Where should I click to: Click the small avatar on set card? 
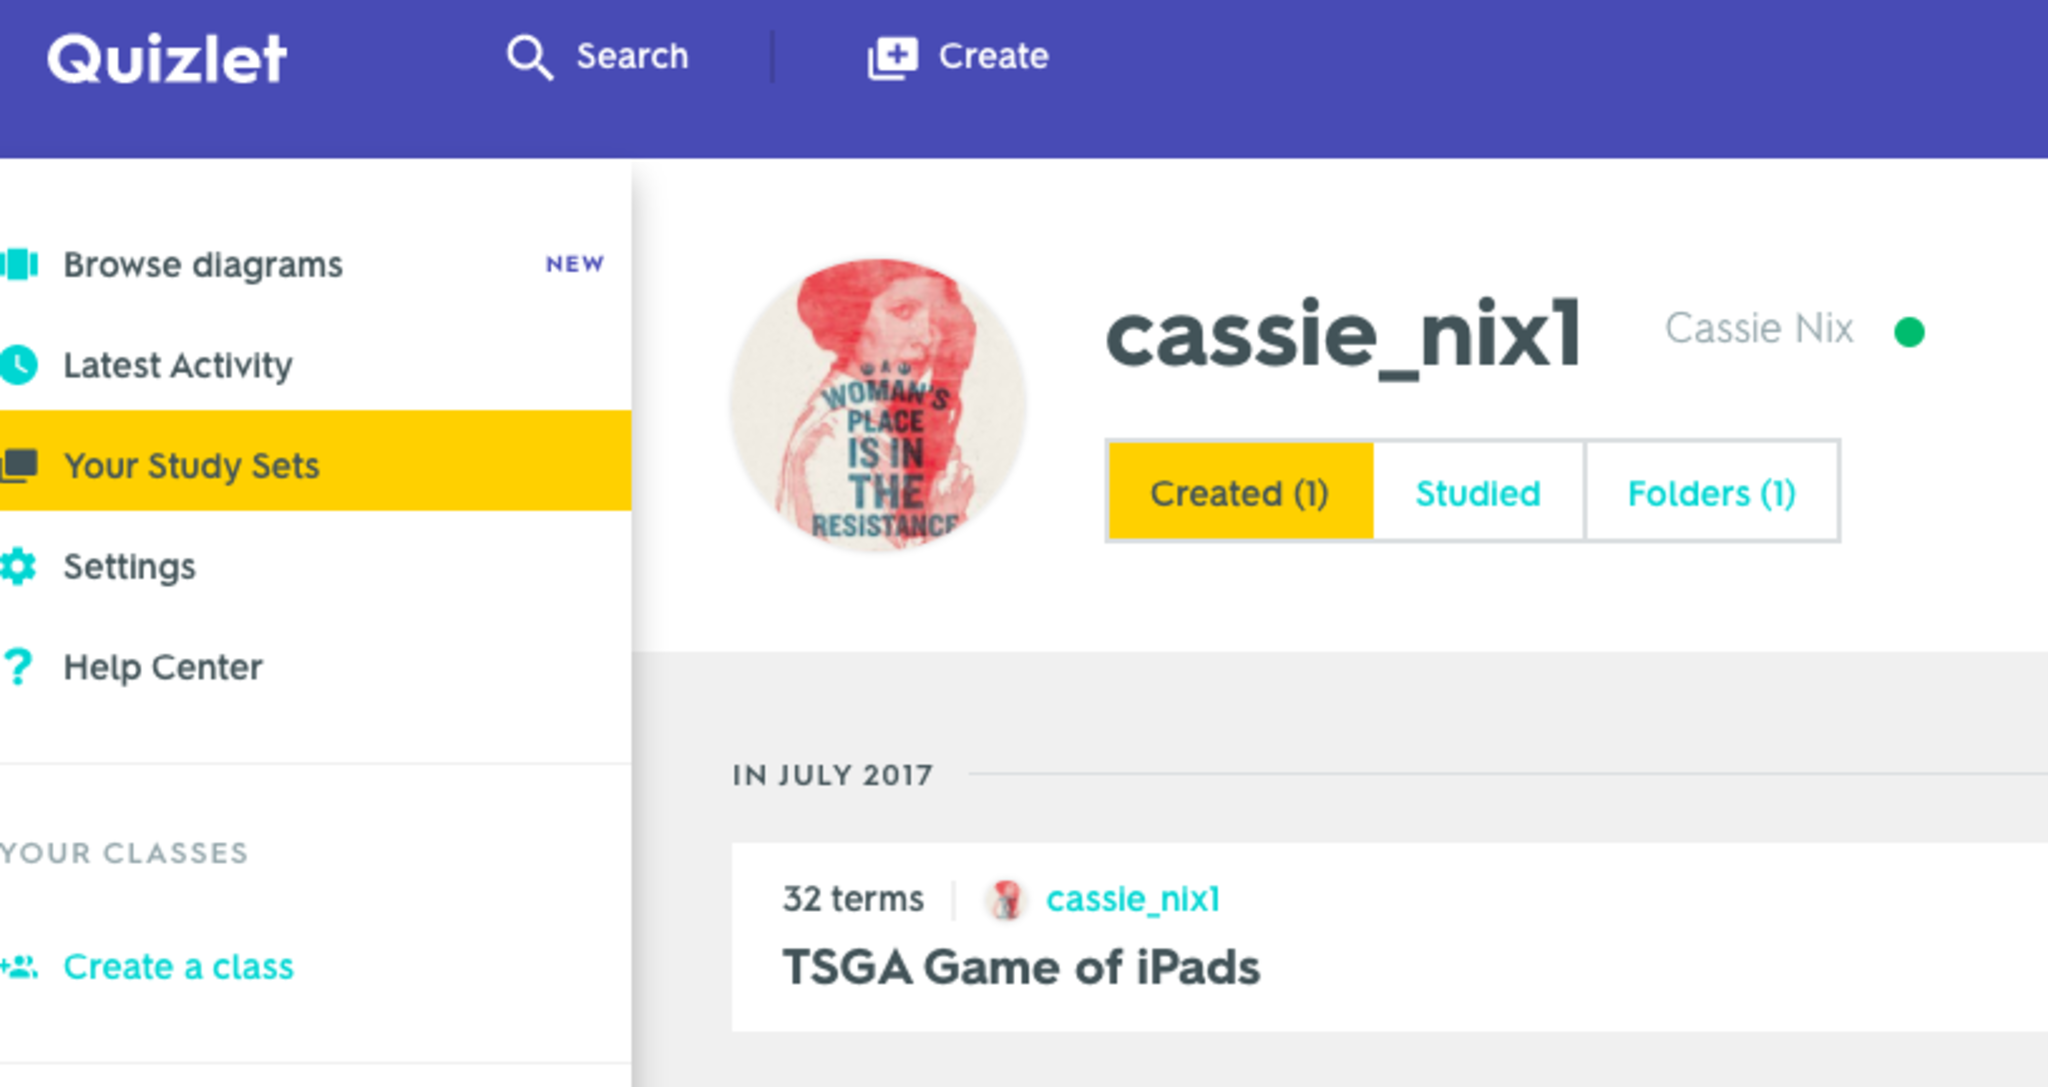pyautogui.click(x=1006, y=899)
